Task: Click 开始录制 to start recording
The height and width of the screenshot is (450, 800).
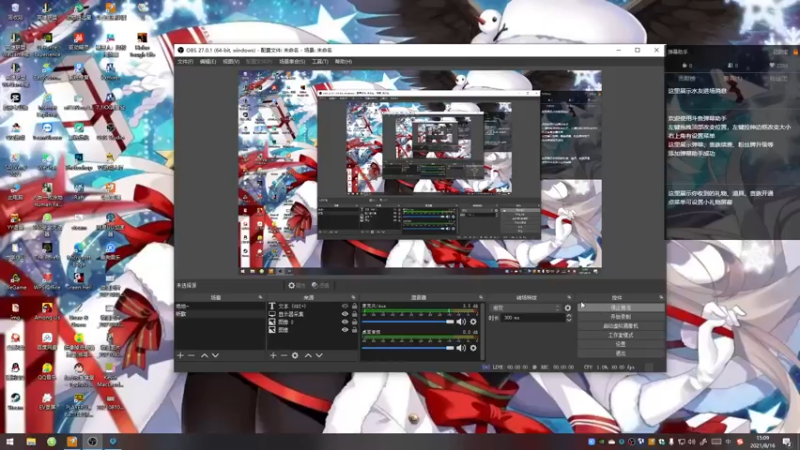Action: pos(621,317)
